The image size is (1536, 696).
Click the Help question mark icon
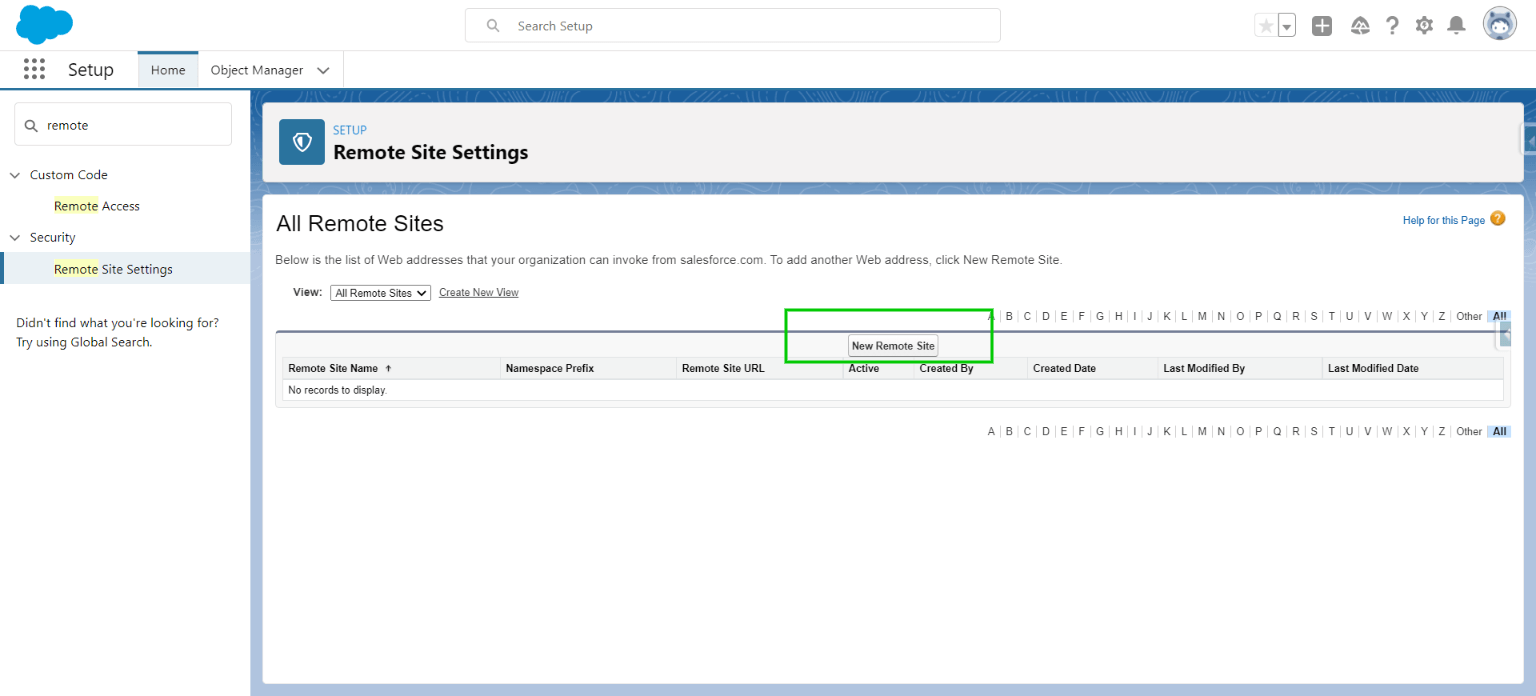click(x=1392, y=25)
